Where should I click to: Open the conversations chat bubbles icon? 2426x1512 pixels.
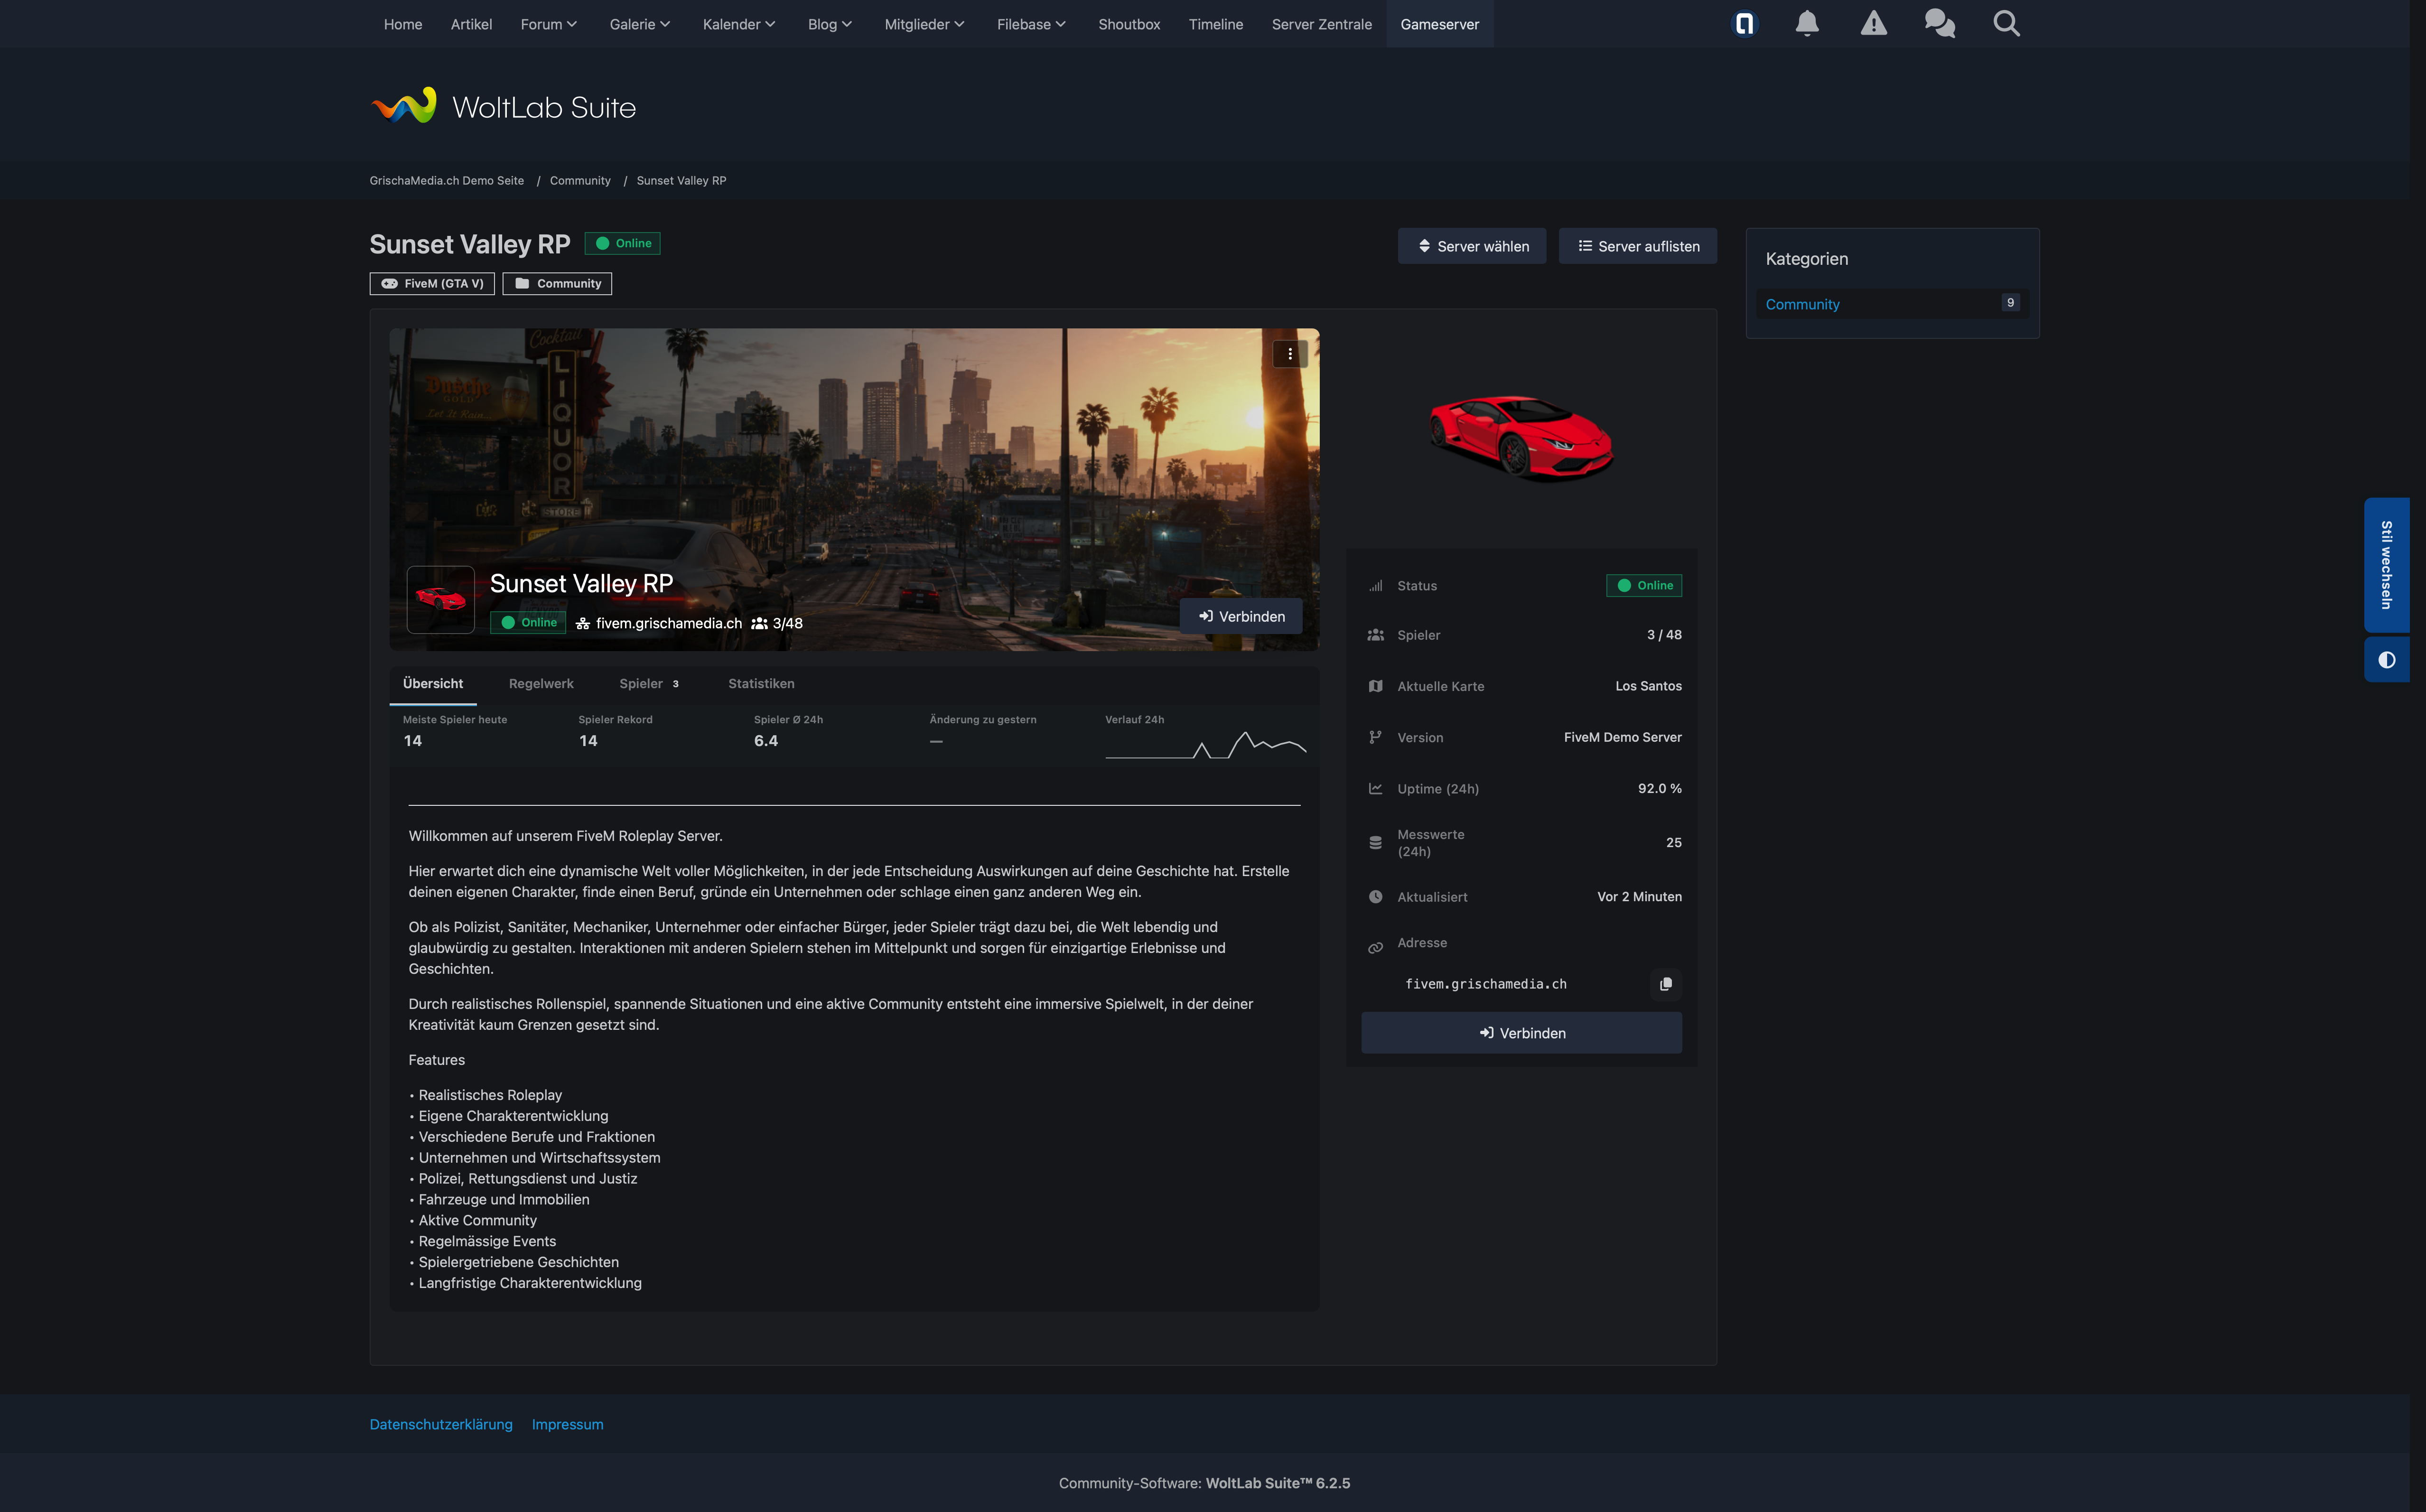coord(1940,24)
